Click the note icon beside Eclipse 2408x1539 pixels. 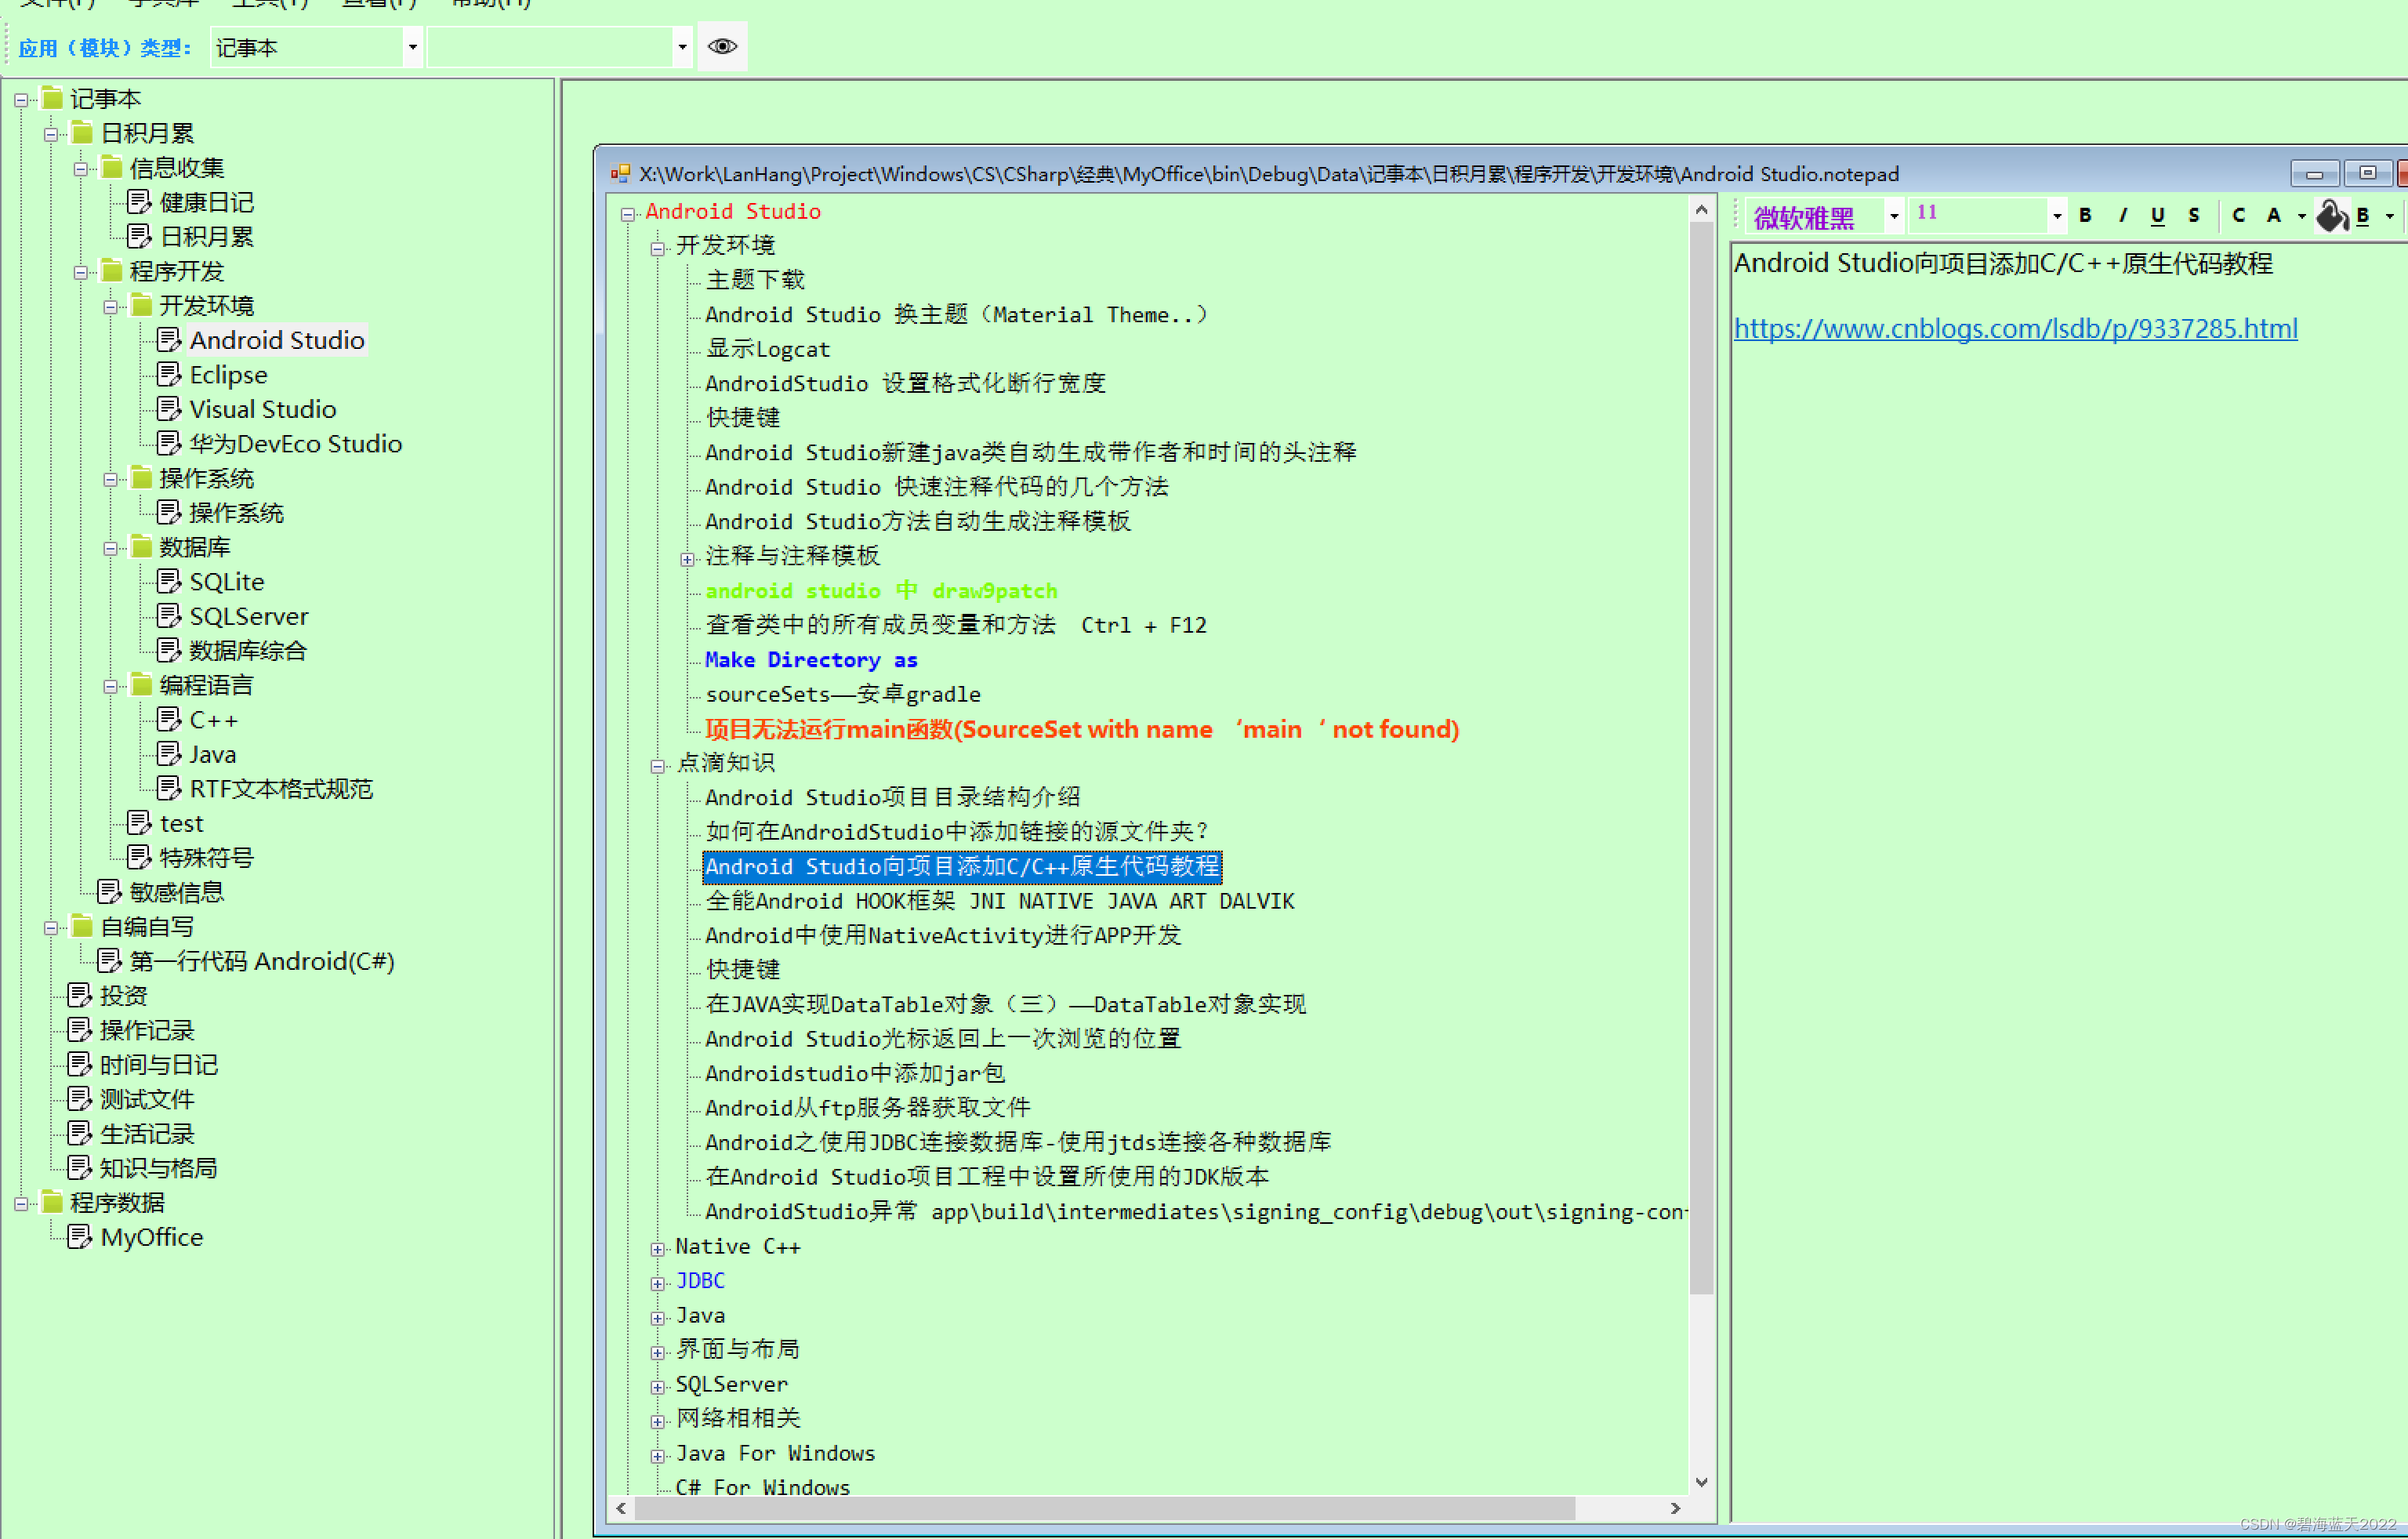(169, 374)
